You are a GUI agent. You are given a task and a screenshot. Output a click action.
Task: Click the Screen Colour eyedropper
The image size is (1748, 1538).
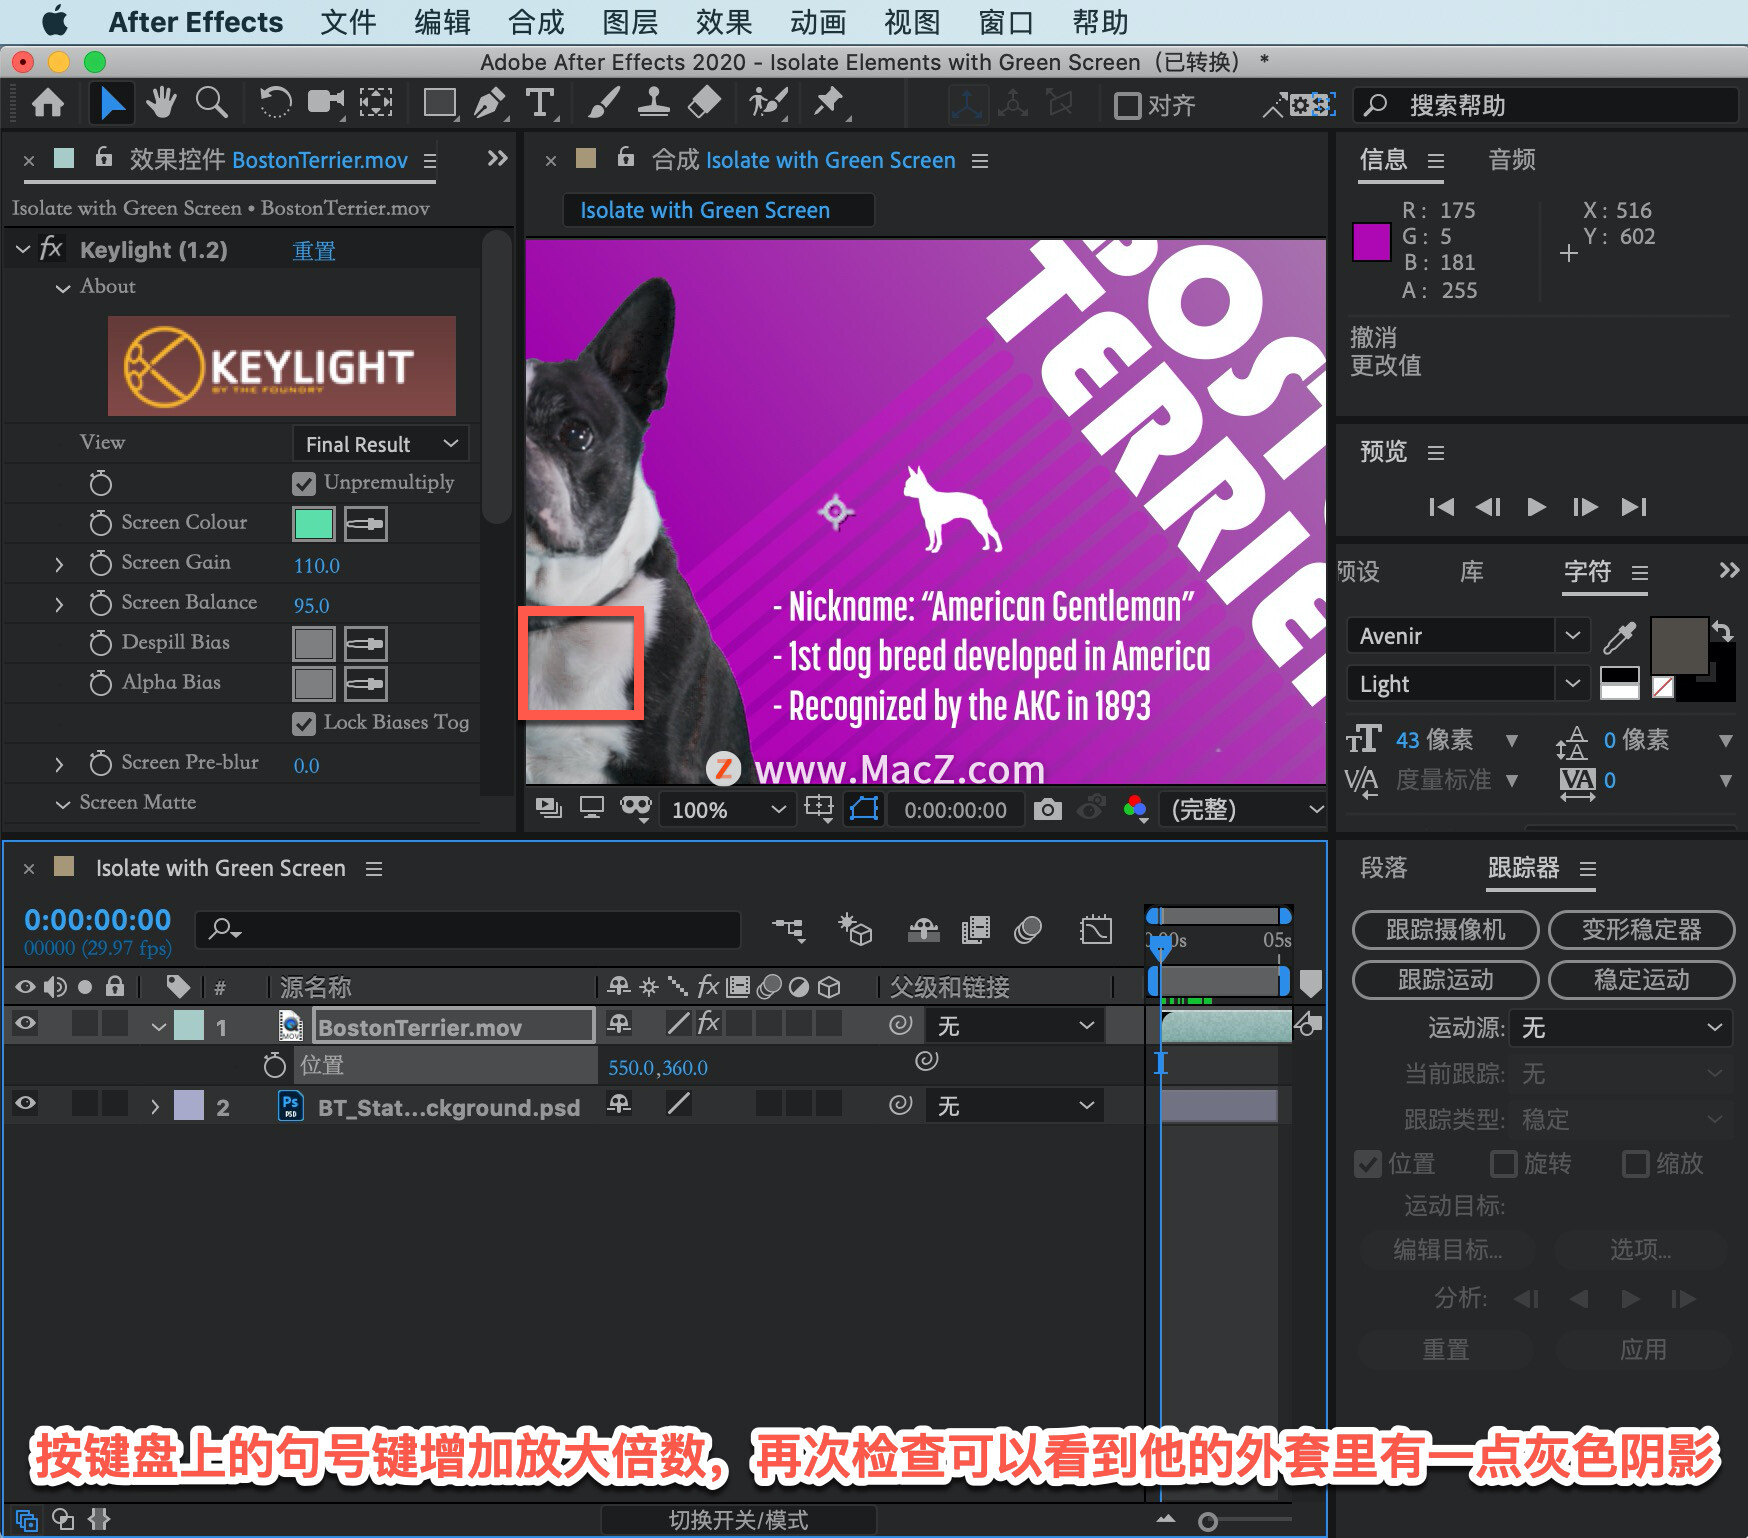366,524
